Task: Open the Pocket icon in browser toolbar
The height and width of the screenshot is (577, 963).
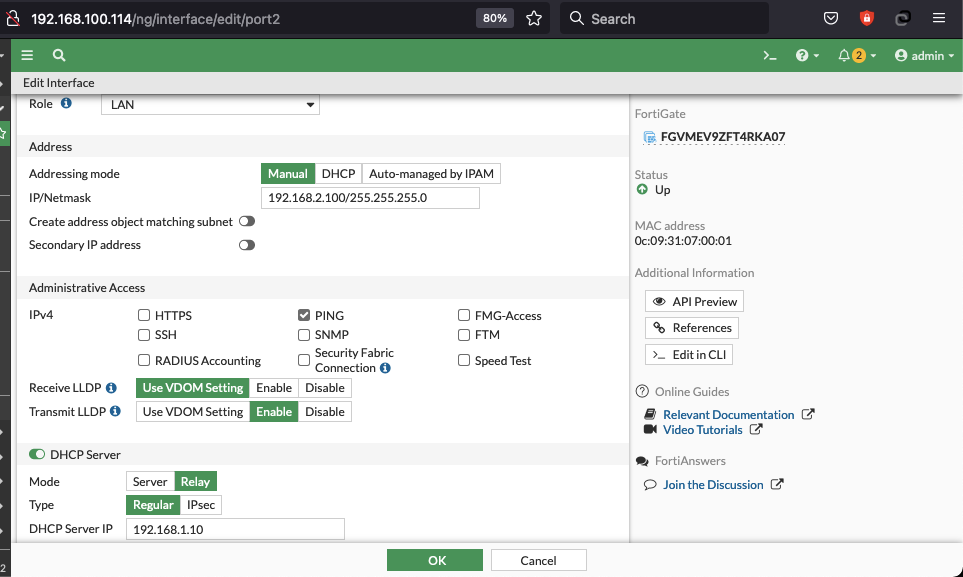Action: [831, 18]
